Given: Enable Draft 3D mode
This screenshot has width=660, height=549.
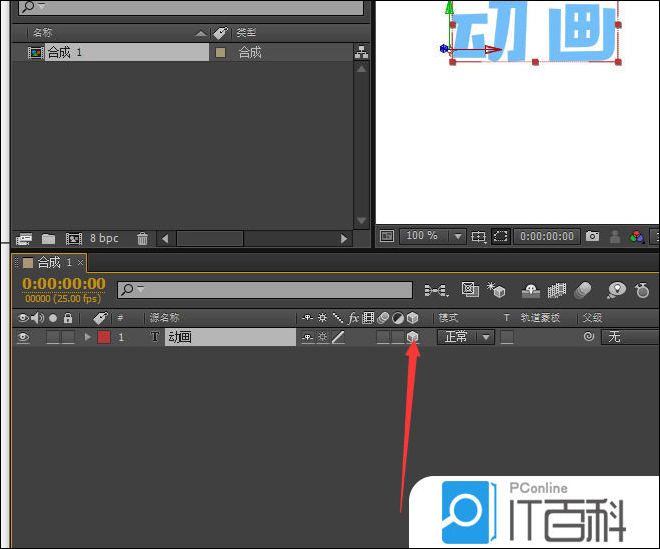Looking at the screenshot, I should [x=496, y=290].
